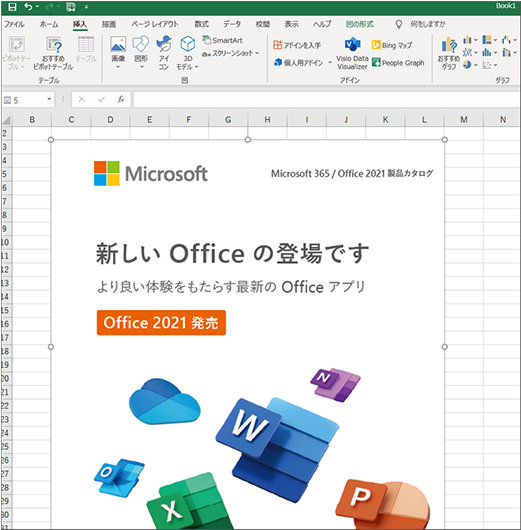
Task: Open the Customize Quick Access Toolbar arrow
Action: (86, 7)
